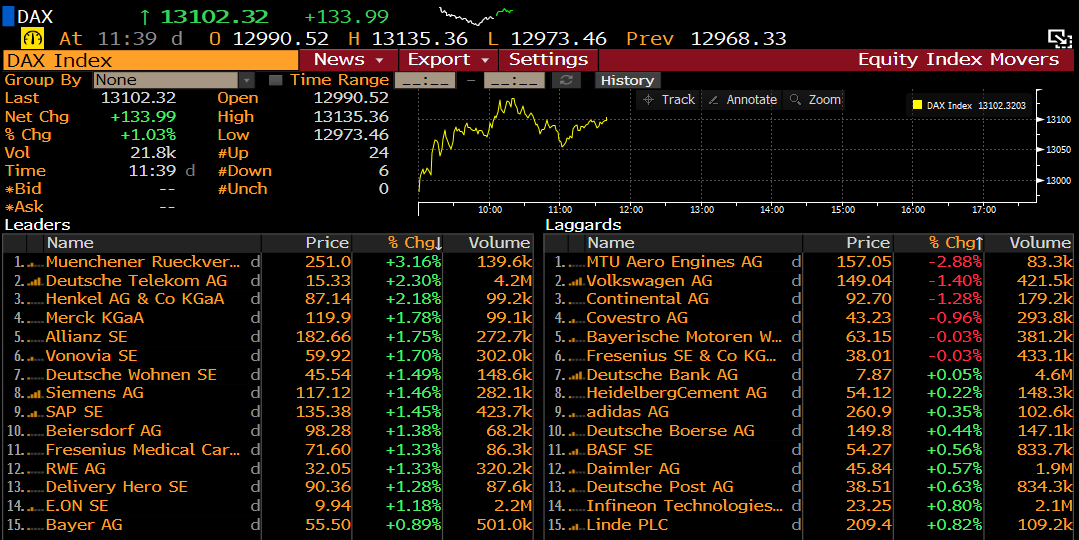Click the DAX Index security input field
1079x540 pixels.
(x=151, y=60)
